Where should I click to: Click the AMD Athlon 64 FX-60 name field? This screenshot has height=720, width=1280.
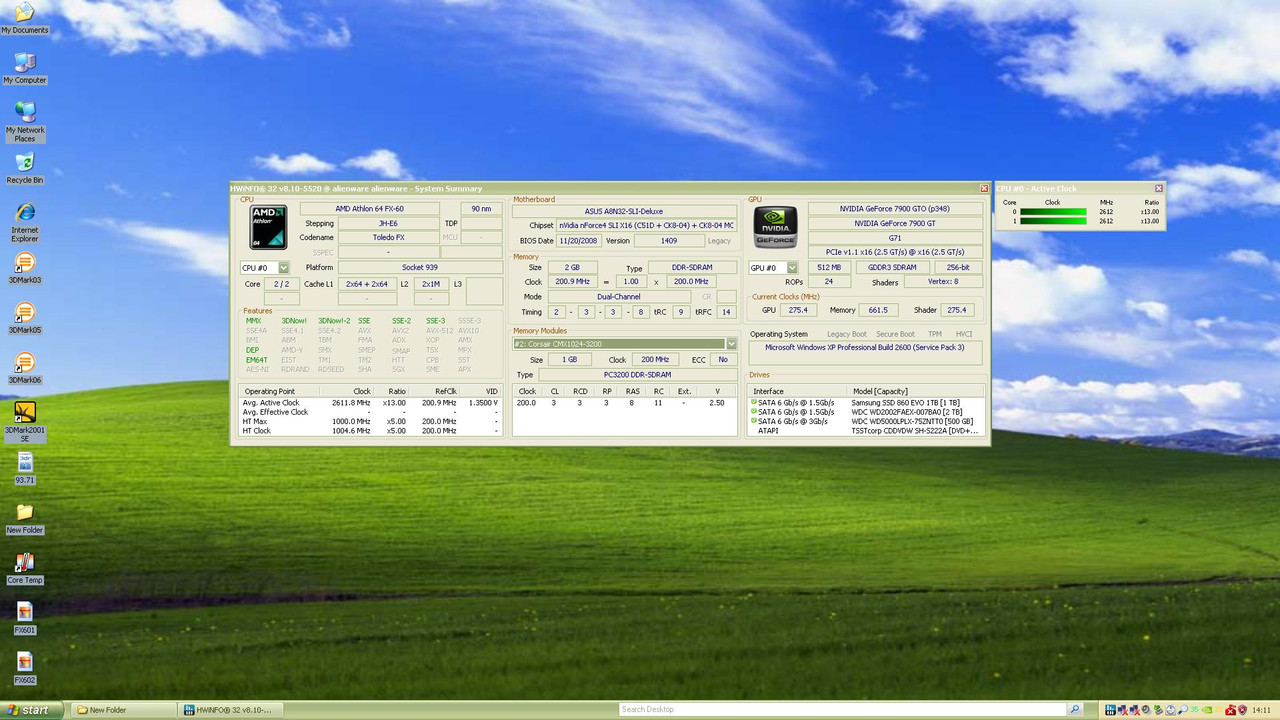371,209
